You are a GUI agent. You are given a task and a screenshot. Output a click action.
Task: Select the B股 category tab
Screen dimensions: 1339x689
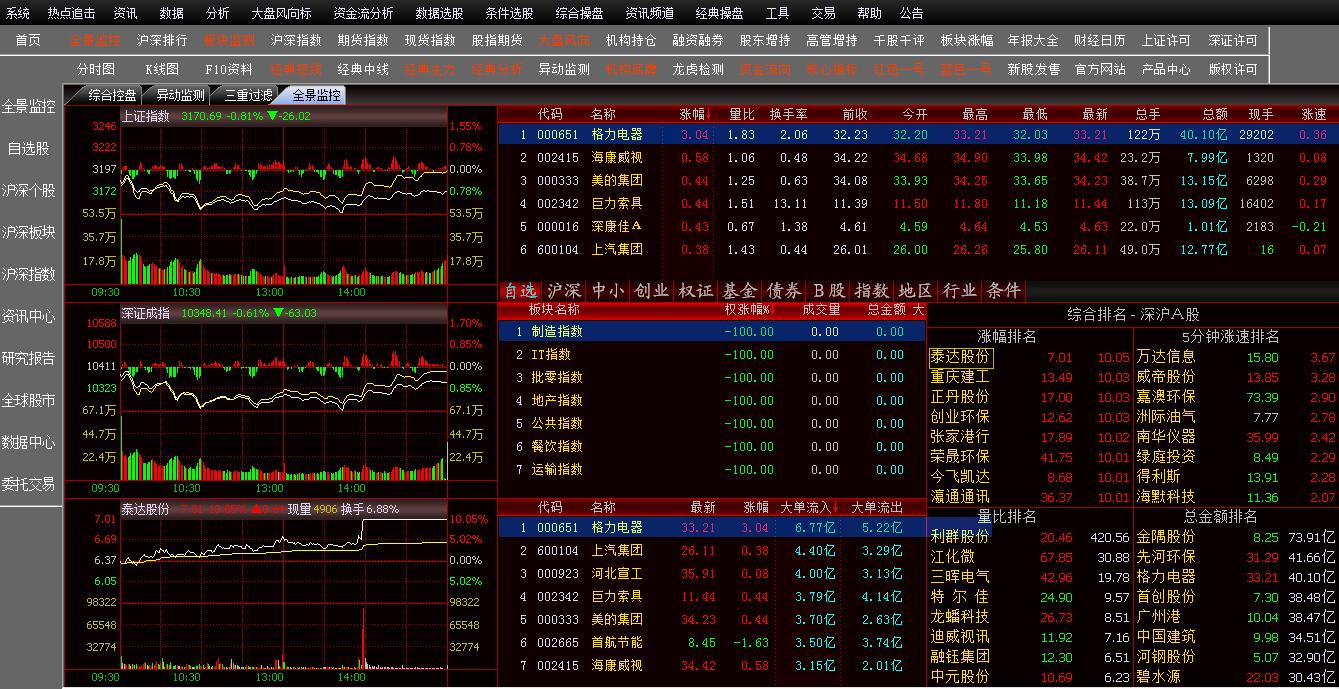click(828, 291)
